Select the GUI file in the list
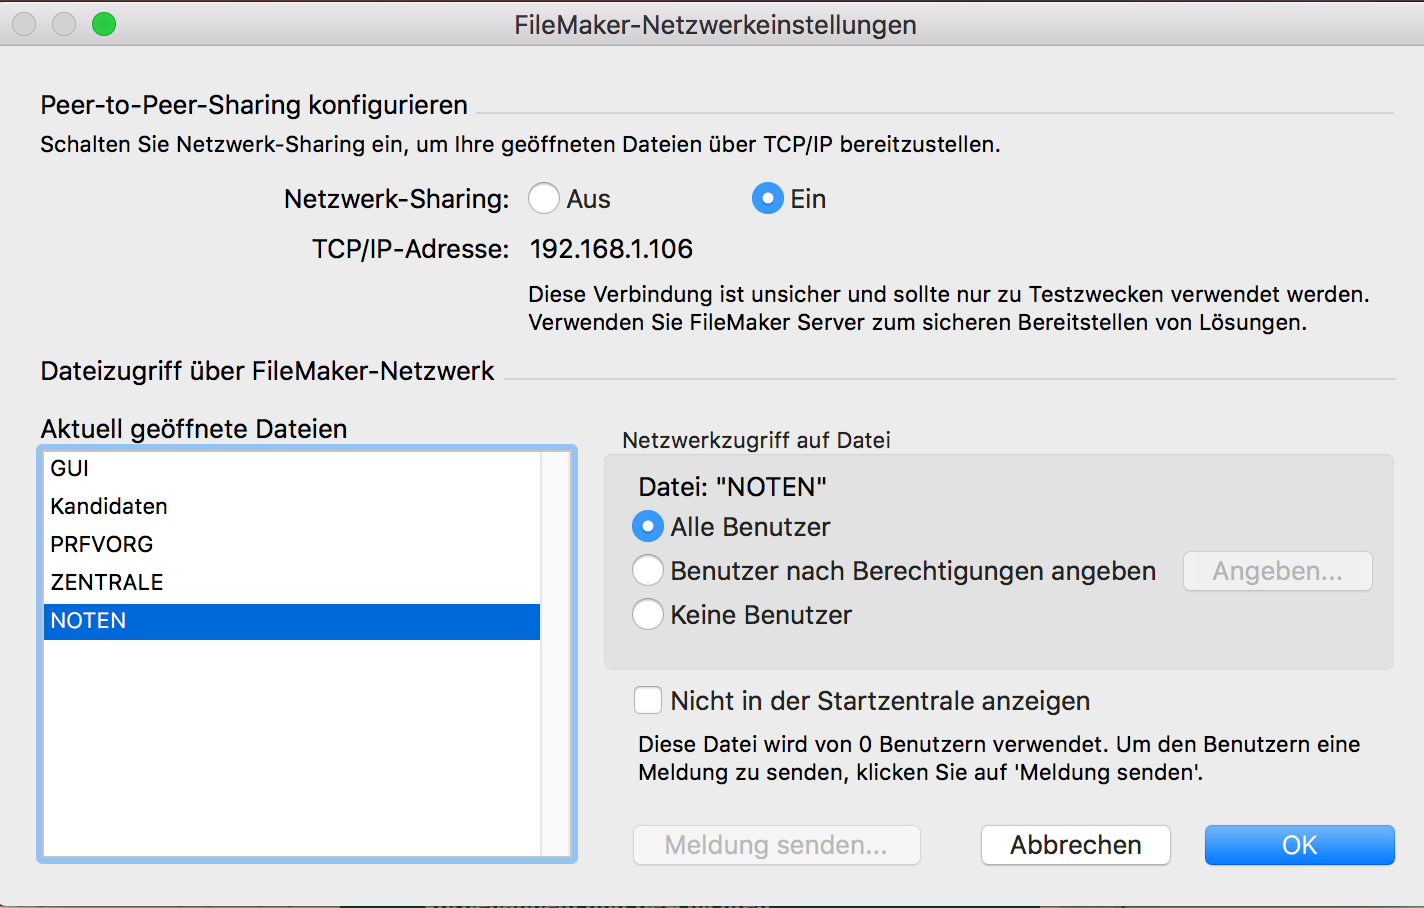Image resolution: width=1424 pixels, height=908 pixels. click(292, 468)
